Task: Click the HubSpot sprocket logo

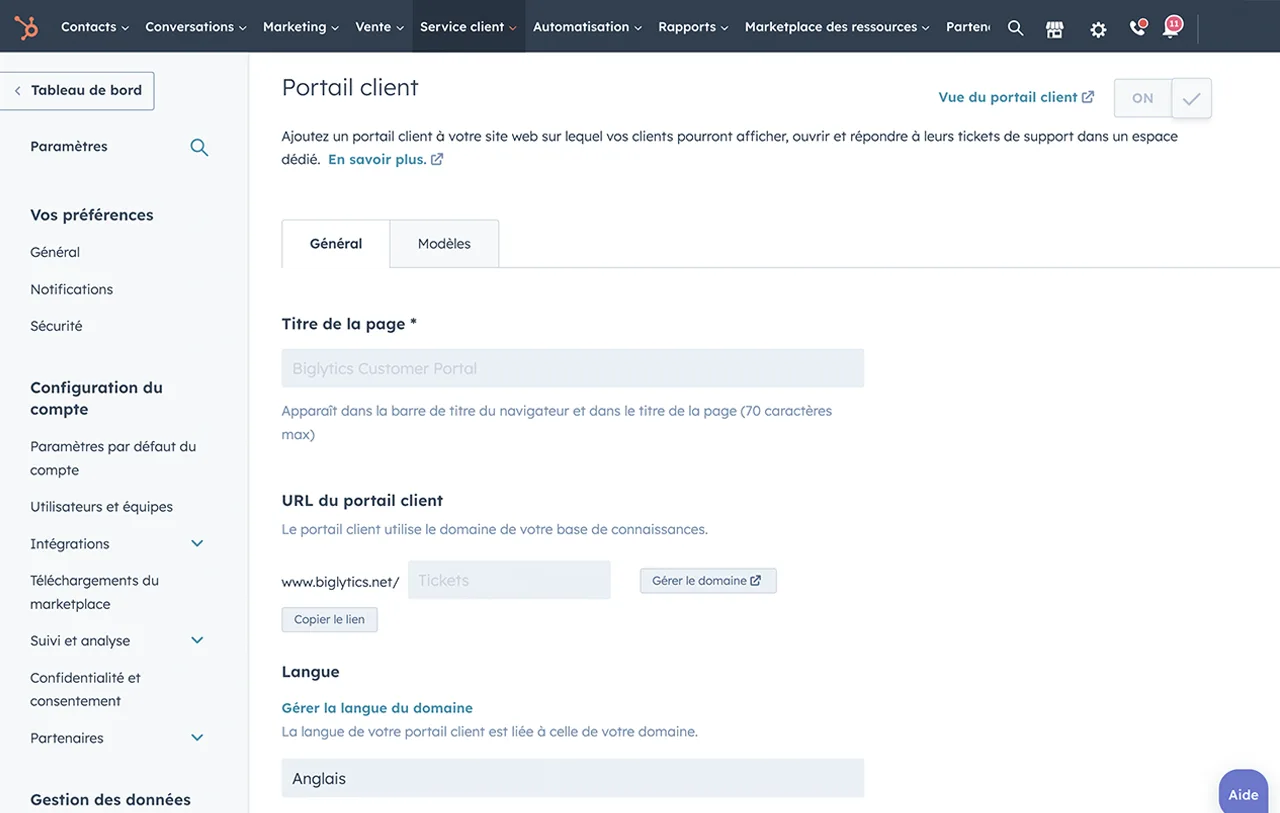Action: [x=26, y=26]
